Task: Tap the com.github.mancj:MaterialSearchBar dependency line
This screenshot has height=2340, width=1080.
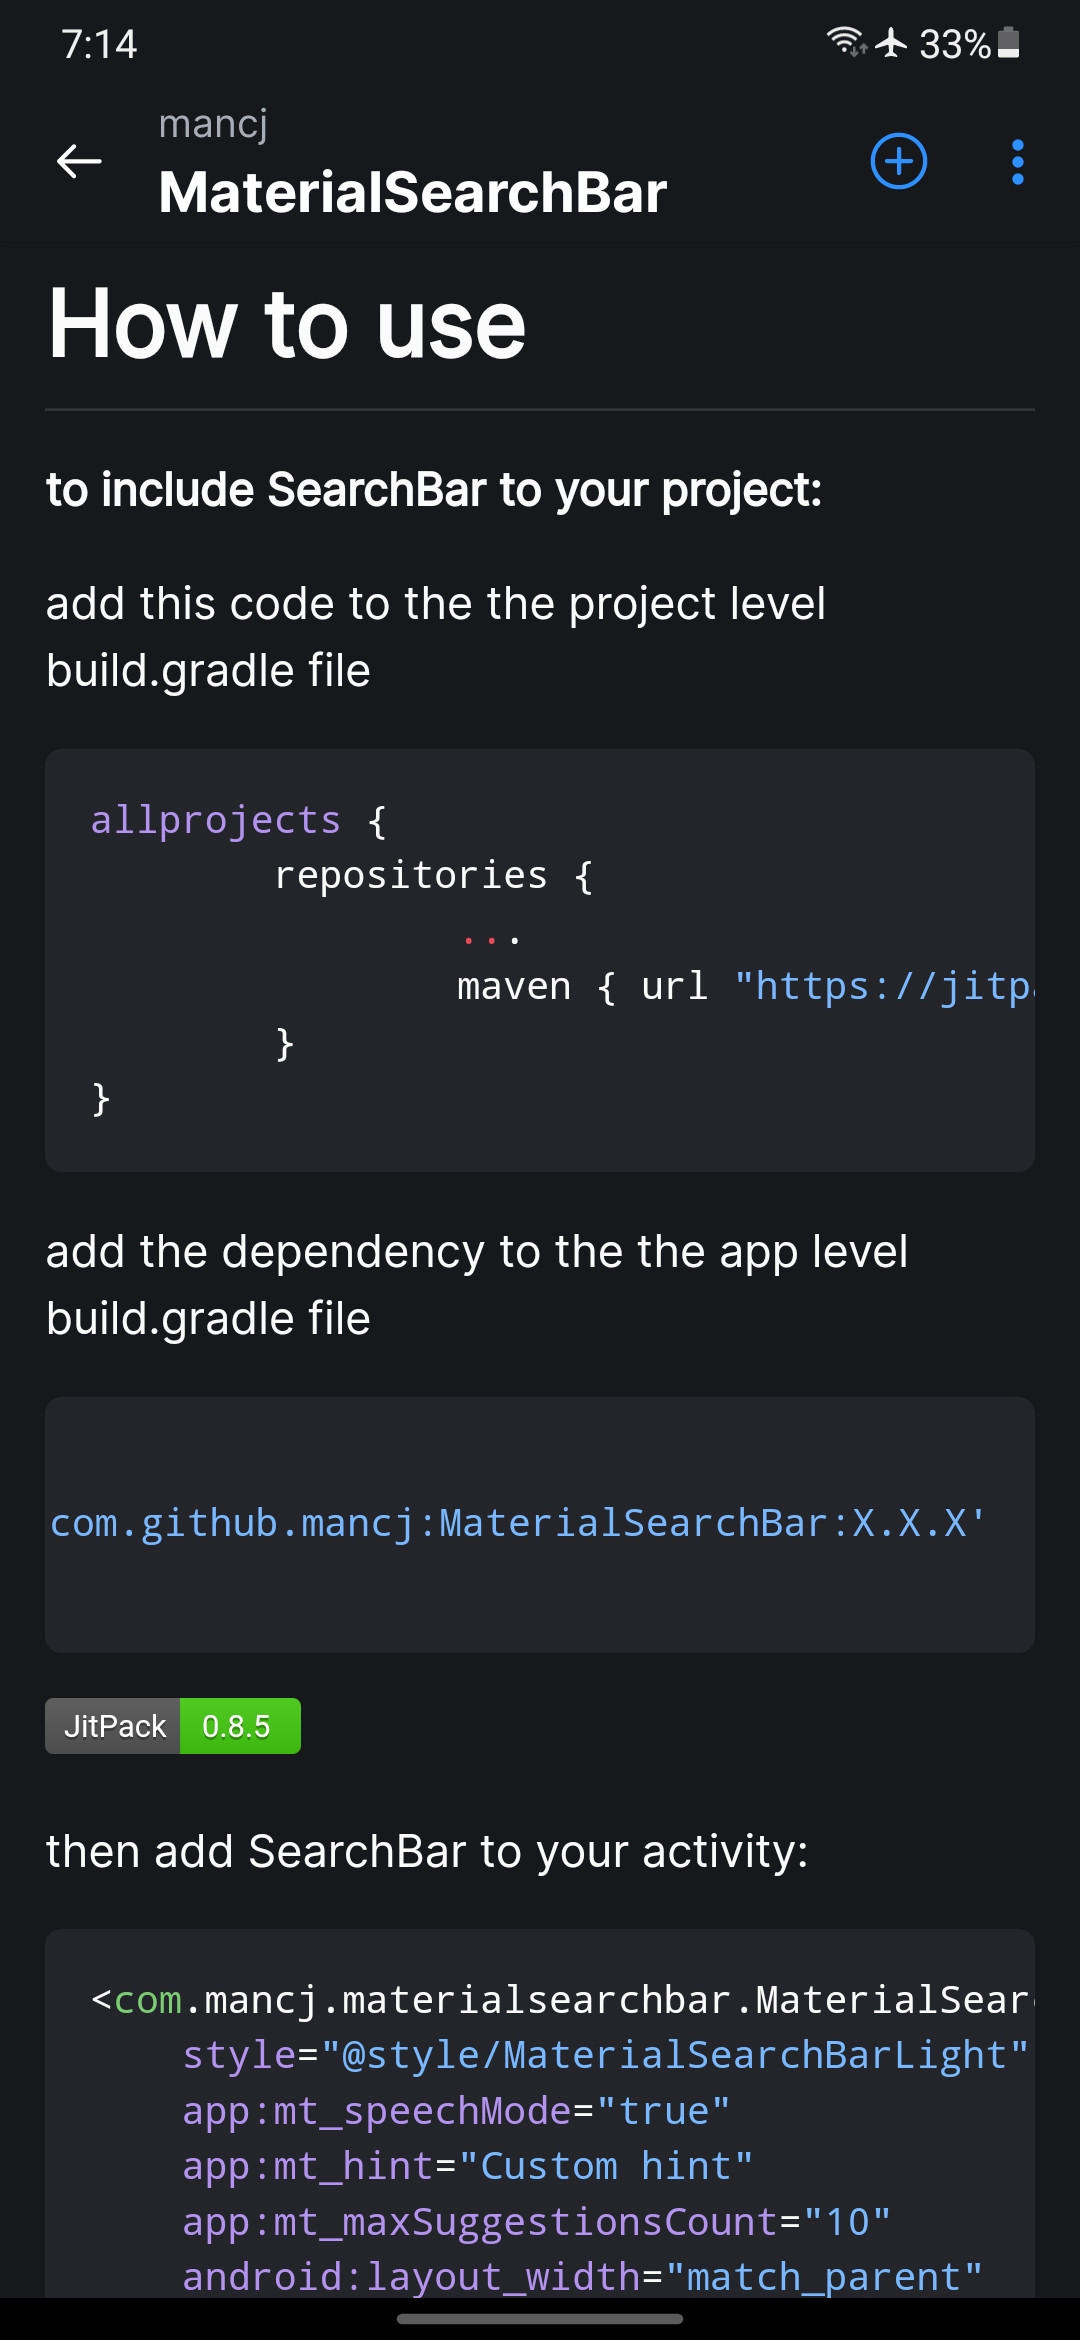Action: click(518, 1523)
